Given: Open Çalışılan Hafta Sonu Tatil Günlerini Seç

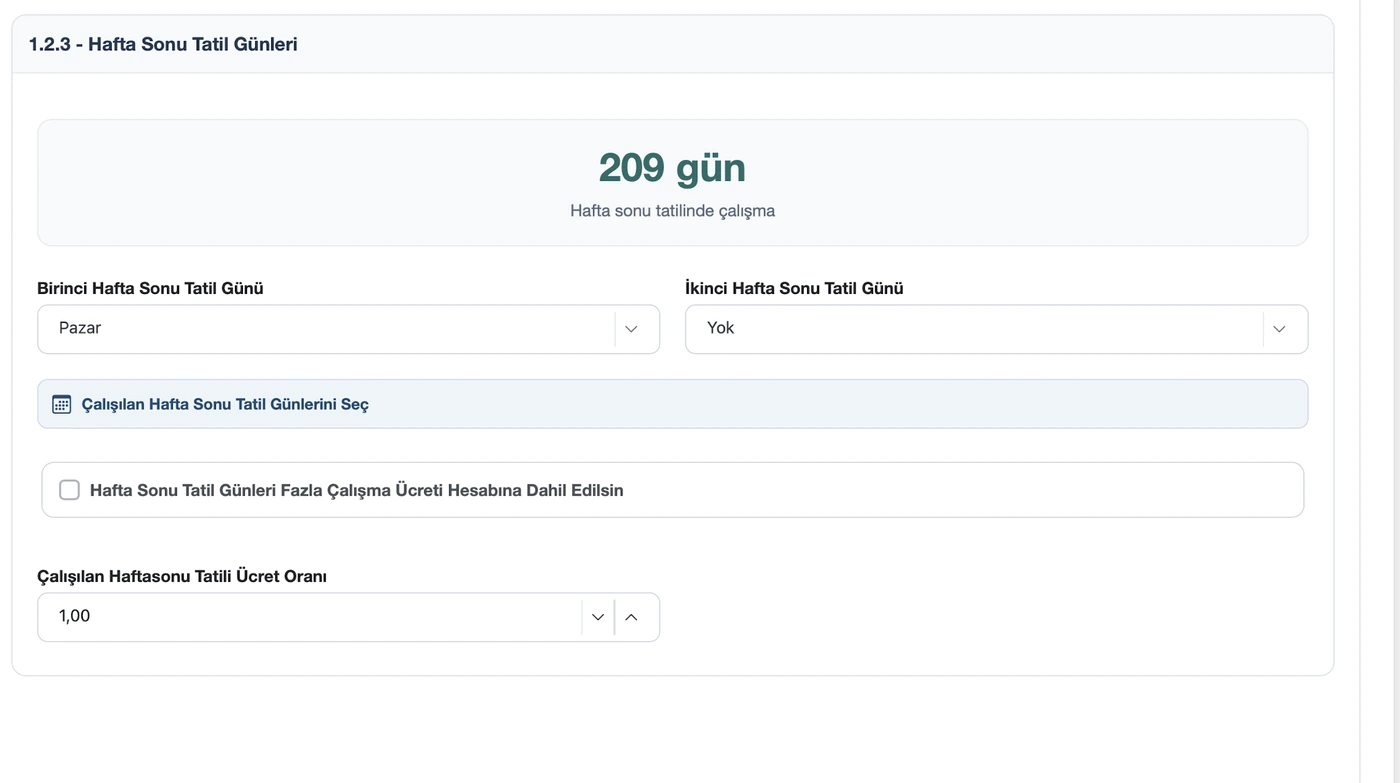Looking at the screenshot, I should 672,404.
